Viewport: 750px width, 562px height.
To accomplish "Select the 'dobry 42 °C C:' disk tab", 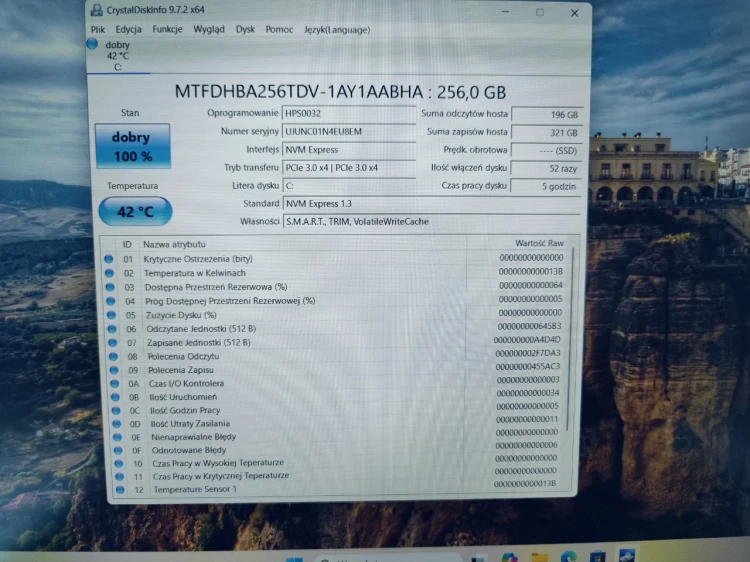I will click(118, 55).
